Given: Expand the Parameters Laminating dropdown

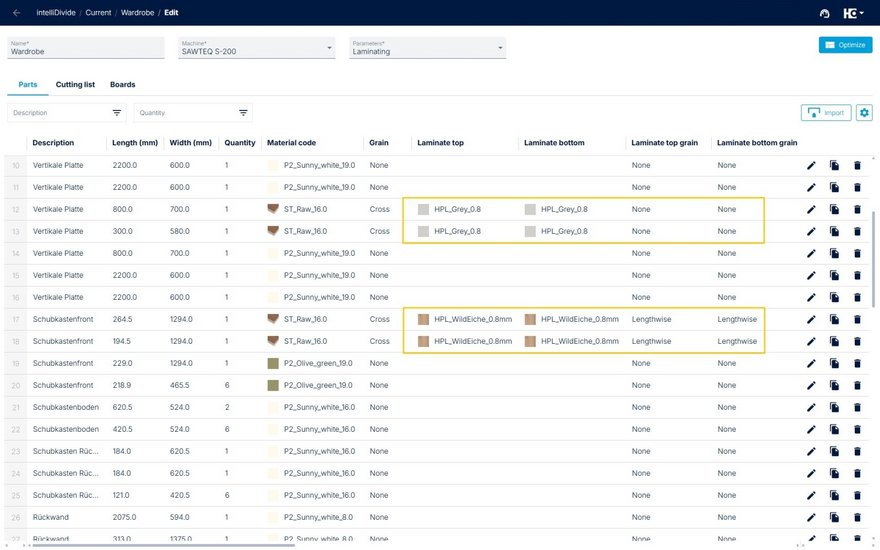Looking at the screenshot, I should [x=500, y=48].
